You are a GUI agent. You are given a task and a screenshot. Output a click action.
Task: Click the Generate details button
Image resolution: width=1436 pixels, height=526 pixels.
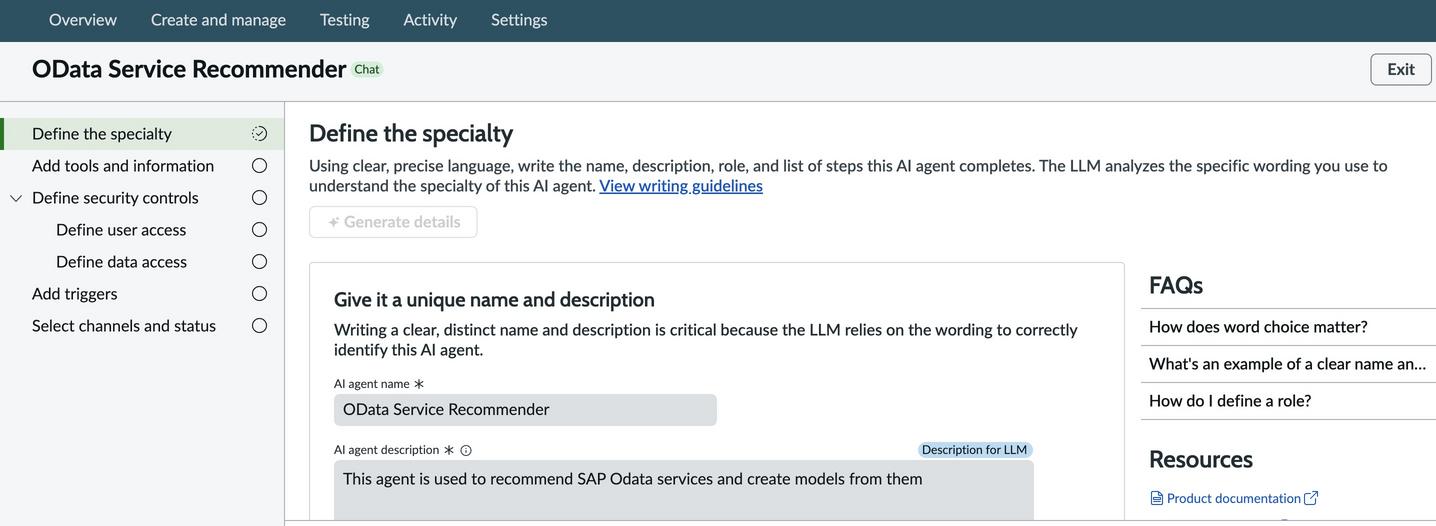[x=393, y=222]
